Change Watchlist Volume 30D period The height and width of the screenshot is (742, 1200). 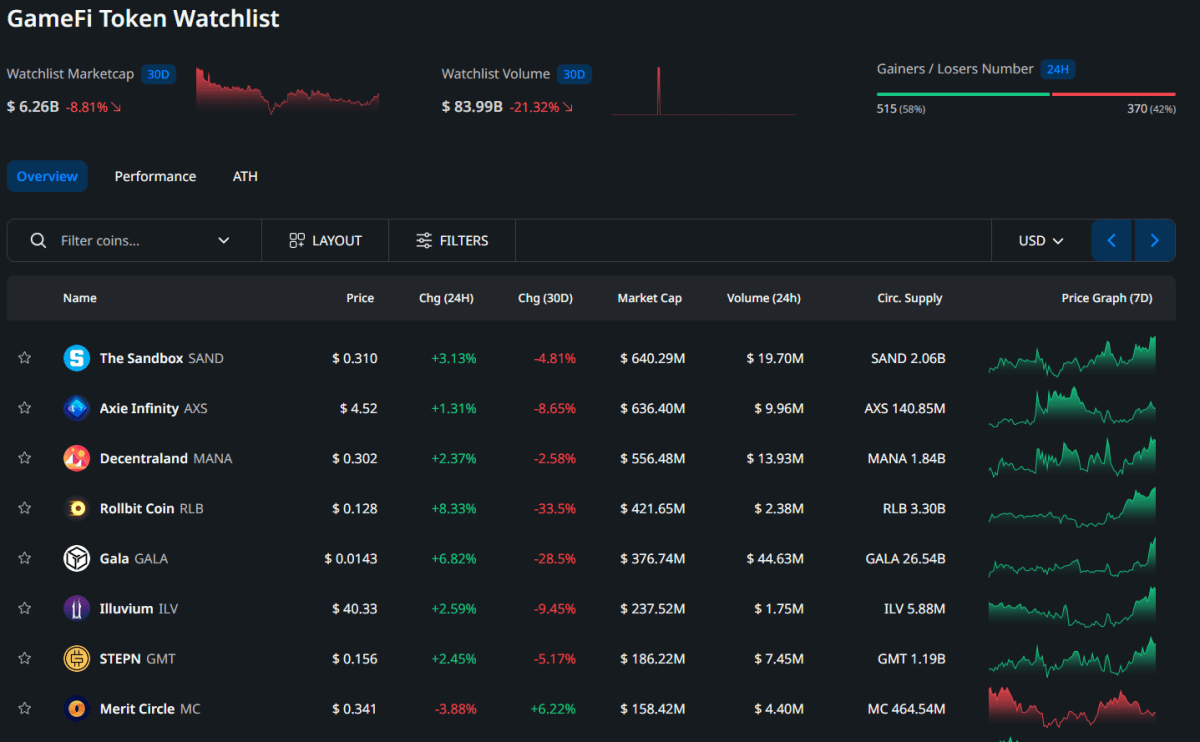coord(574,74)
